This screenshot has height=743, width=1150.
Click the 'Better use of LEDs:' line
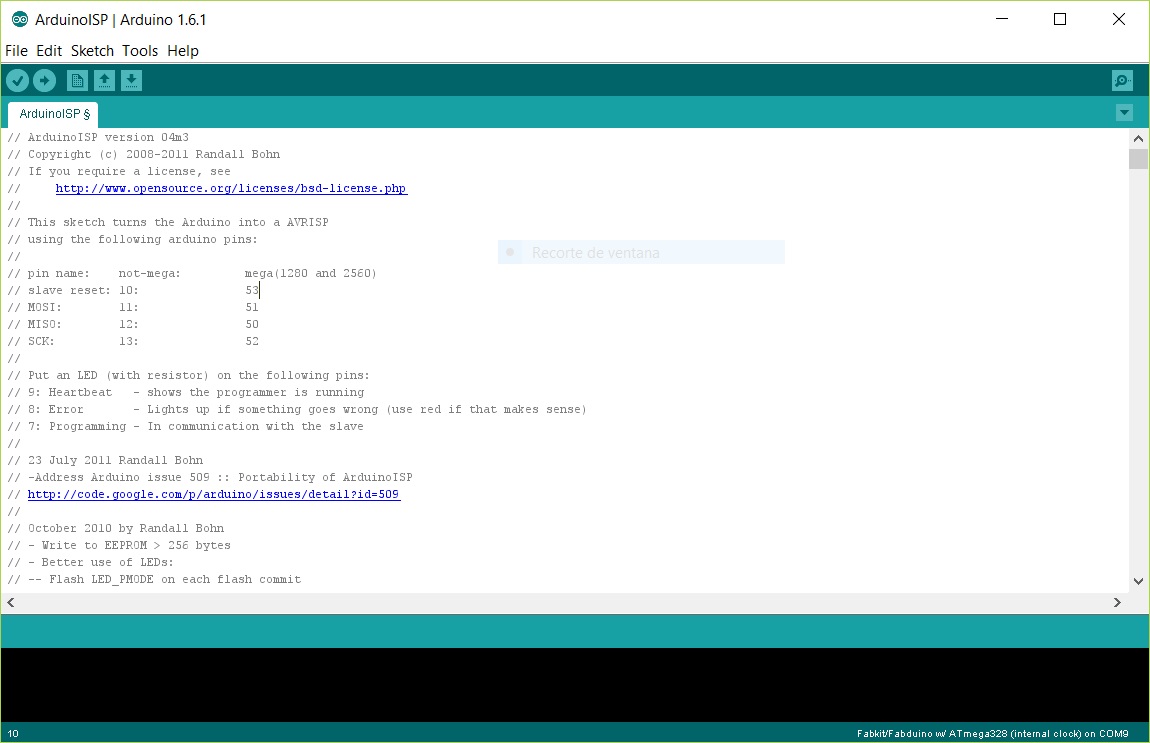(x=90, y=562)
